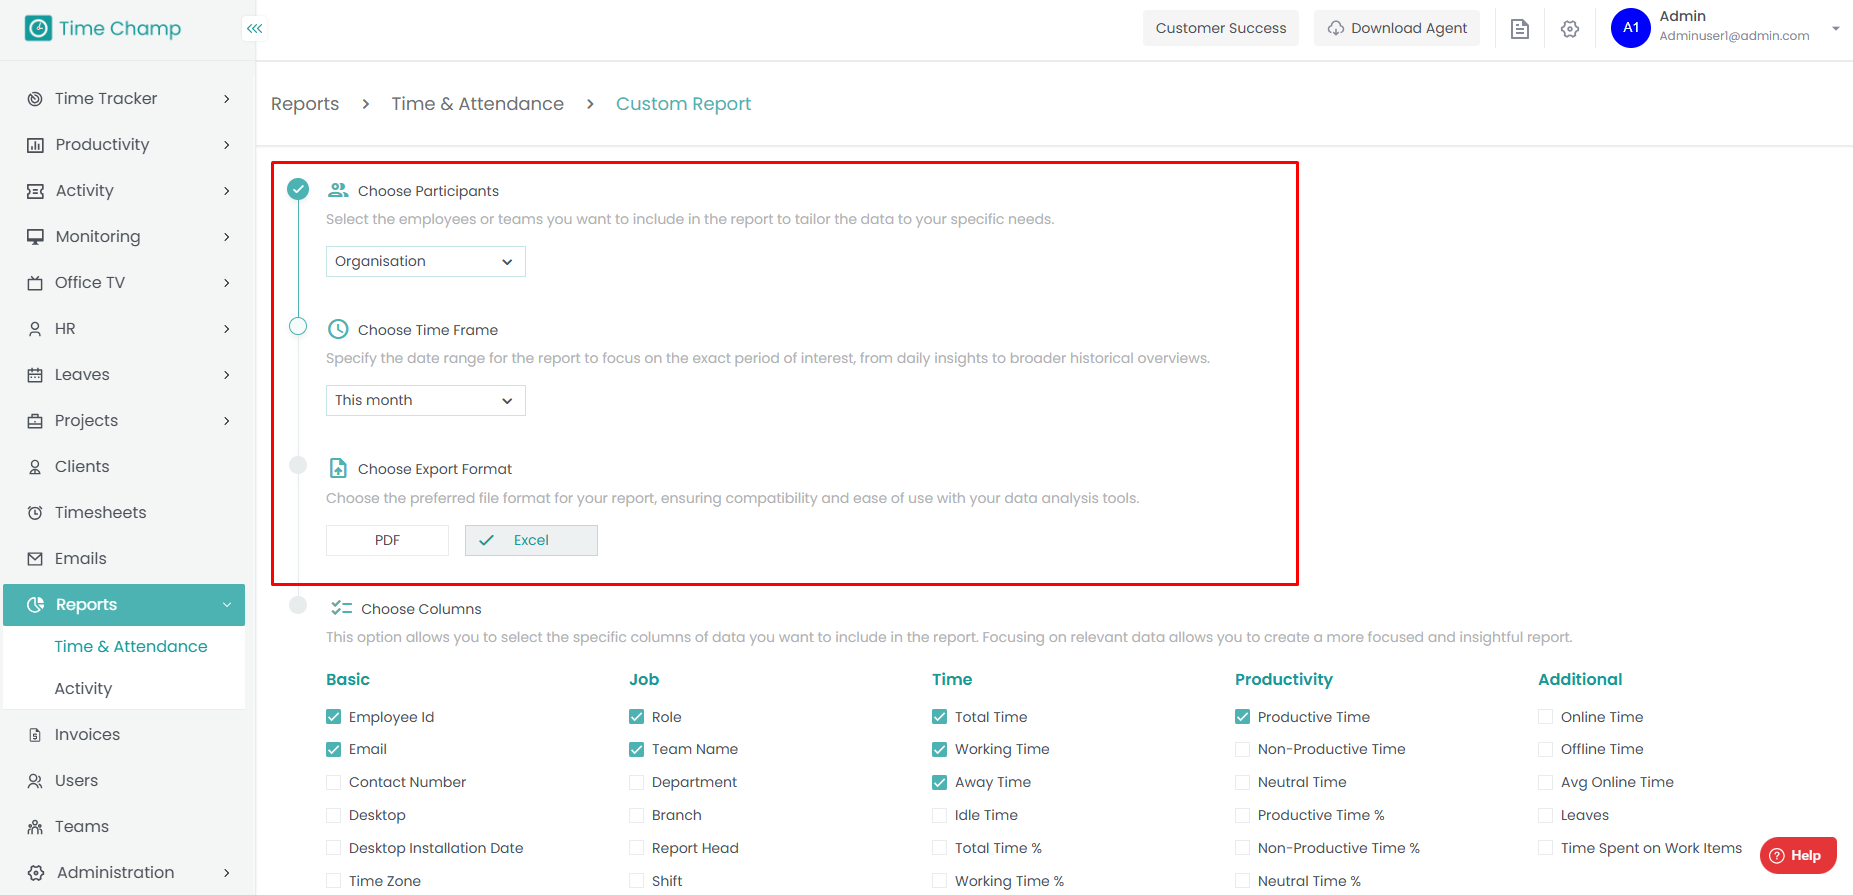Open Timesheets in the sidebar
The image size is (1853, 895).
100,512
